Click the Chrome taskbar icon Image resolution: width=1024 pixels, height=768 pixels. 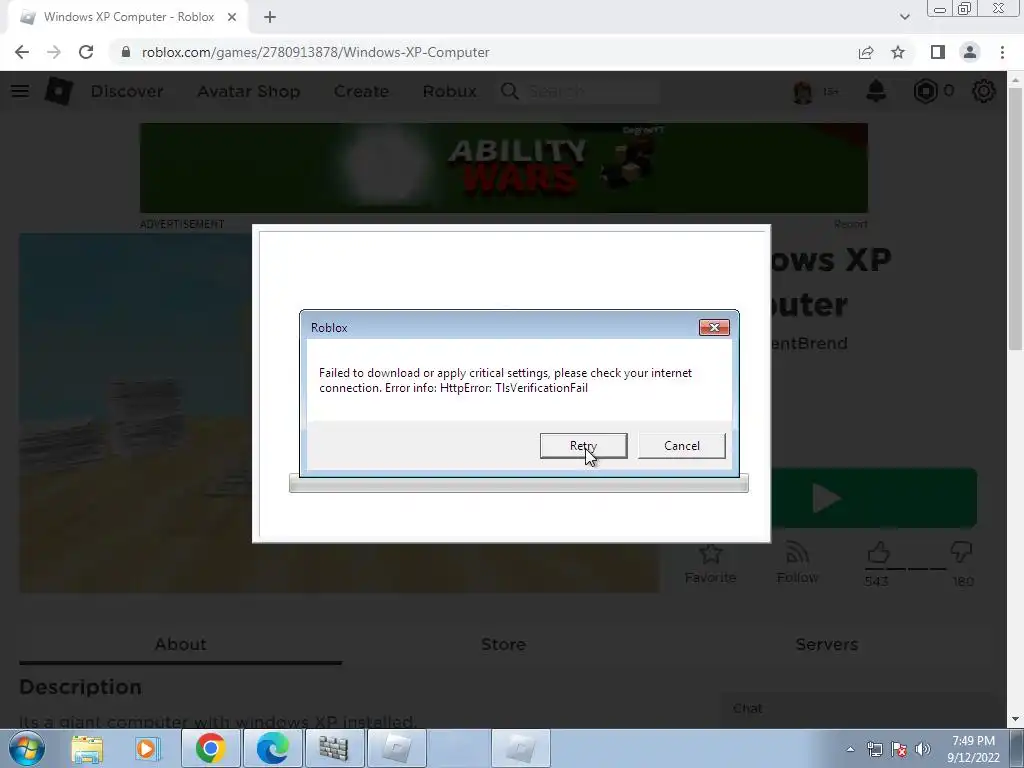tap(210, 748)
